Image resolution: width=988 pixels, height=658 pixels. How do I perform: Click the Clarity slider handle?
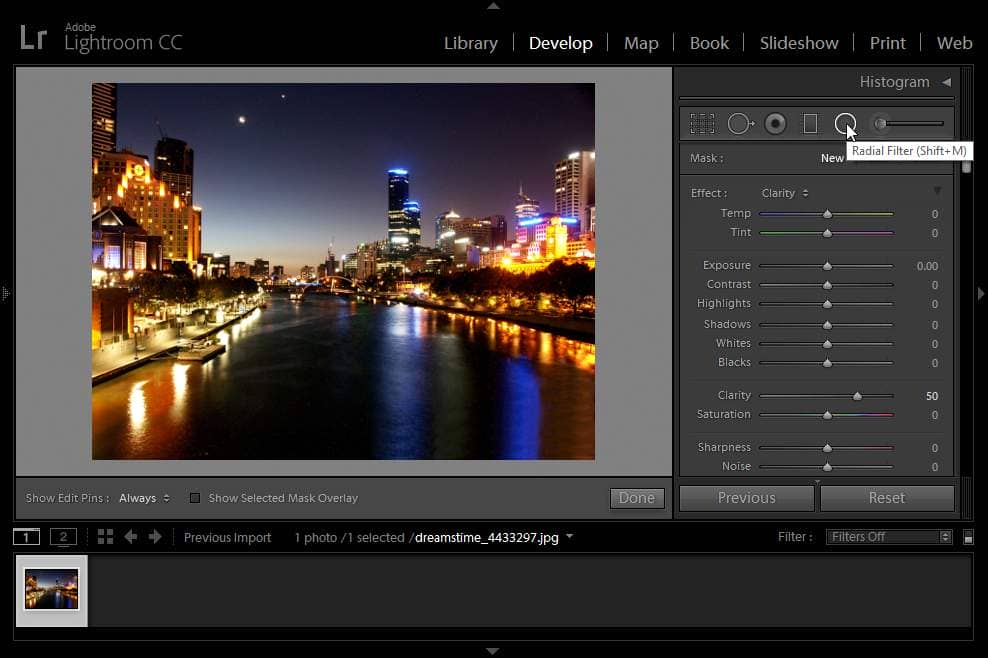pos(857,396)
